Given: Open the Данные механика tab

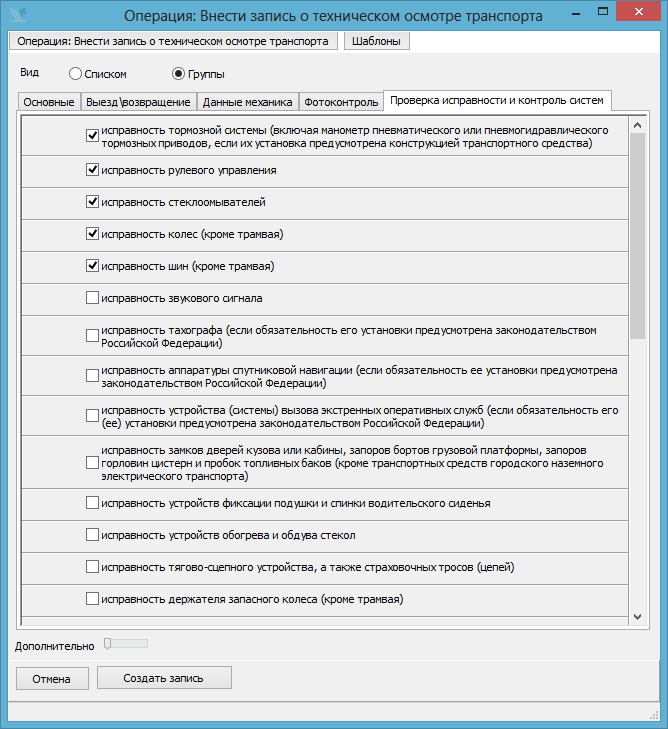Looking at the screenshot, I should coord(247,102).
